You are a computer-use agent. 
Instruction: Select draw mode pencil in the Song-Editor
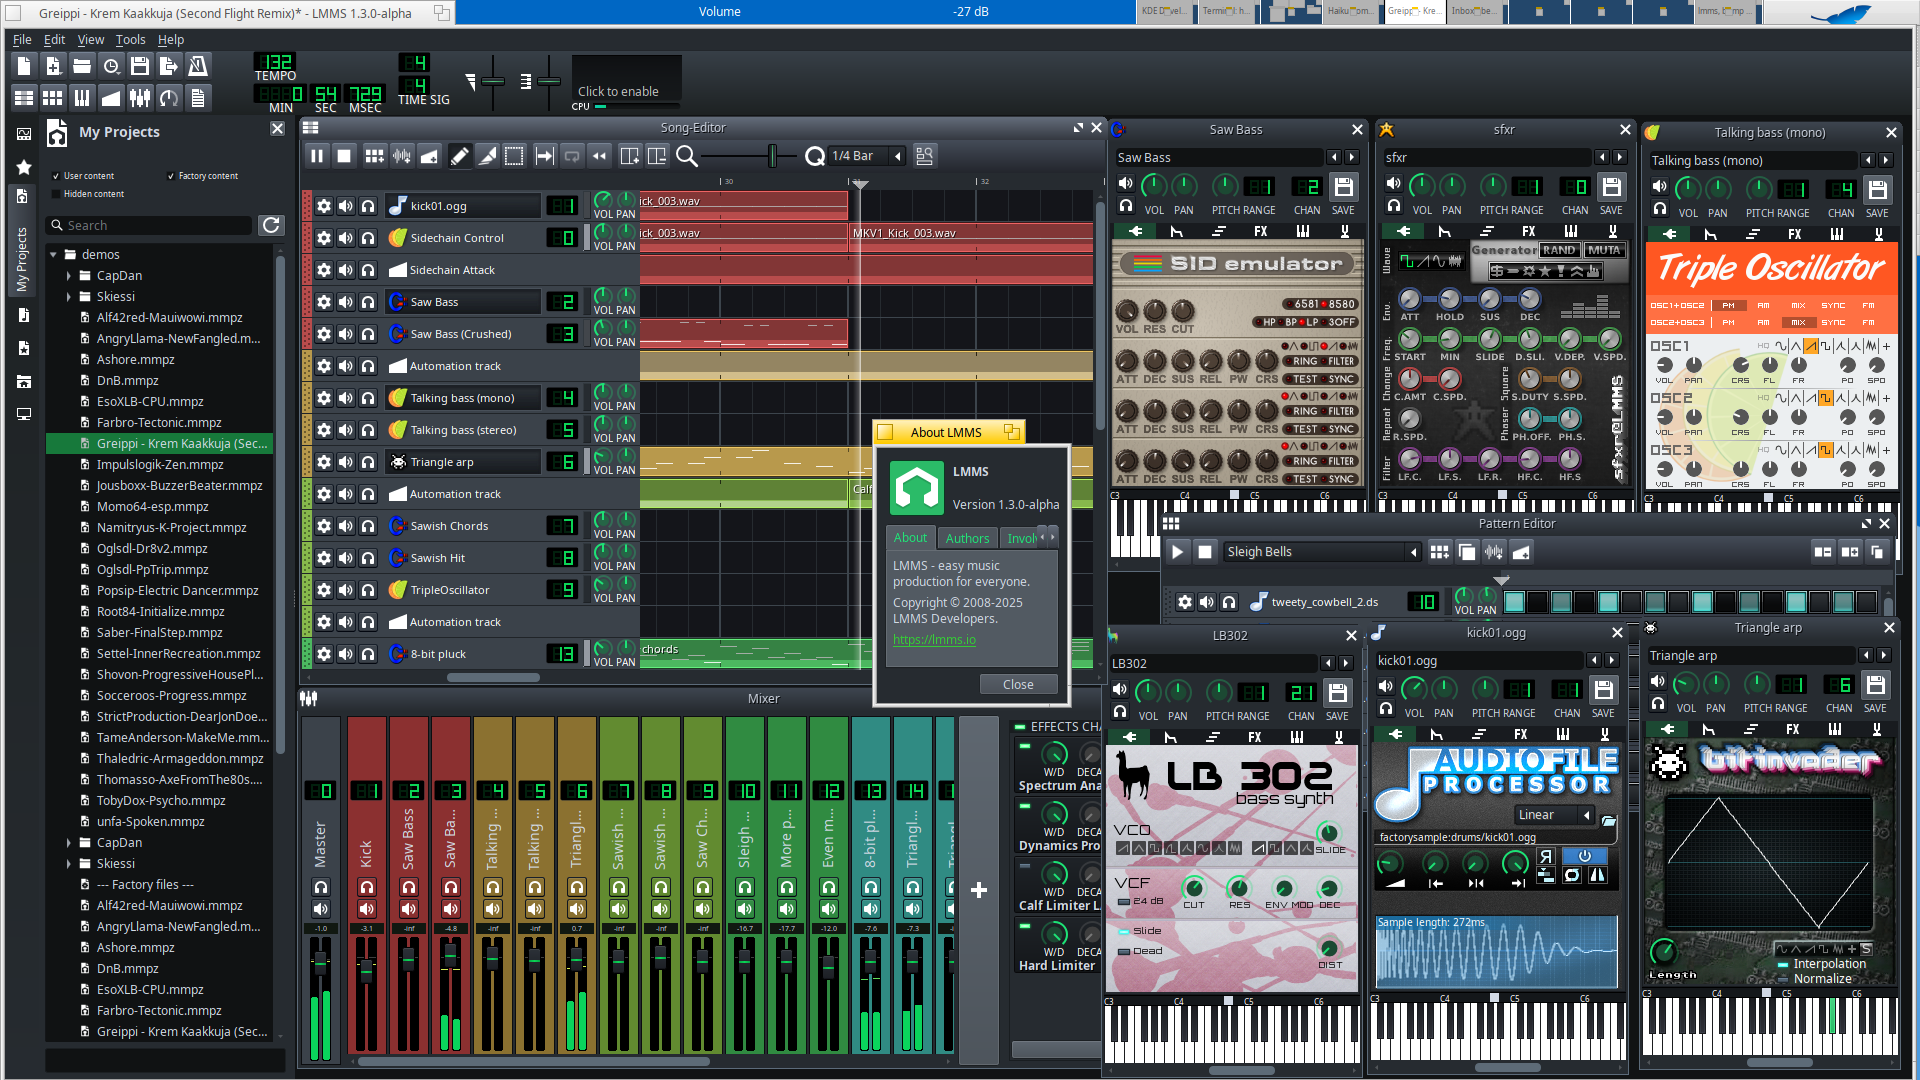pyautogui.click(x=459, y=156)
